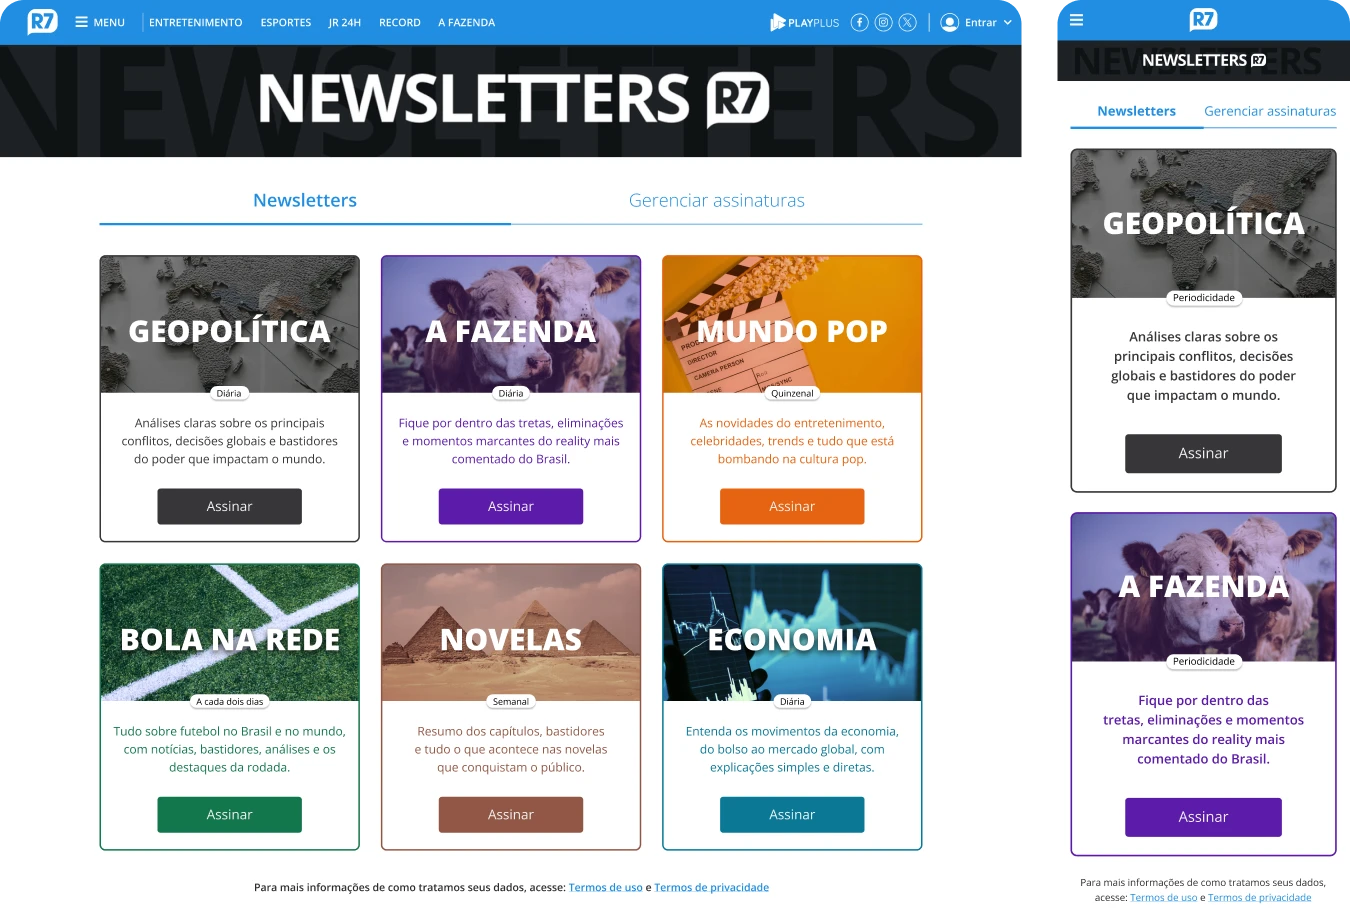Go to ENTRETENIMENTO menu item

tap(195, 22)
